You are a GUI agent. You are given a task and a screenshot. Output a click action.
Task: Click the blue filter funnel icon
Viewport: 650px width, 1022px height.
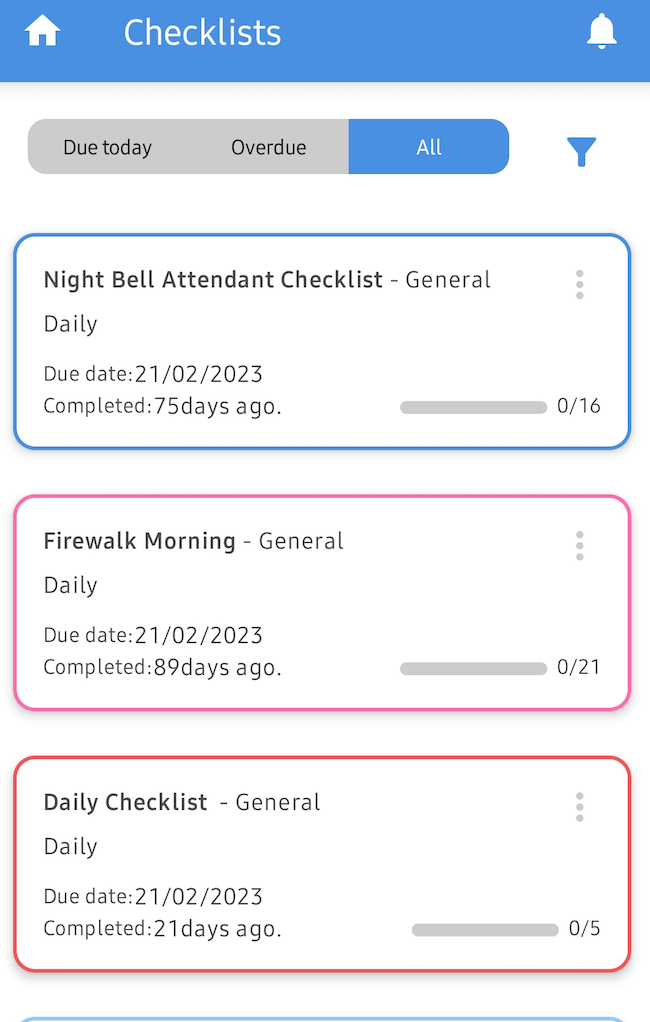click(581, 150)
